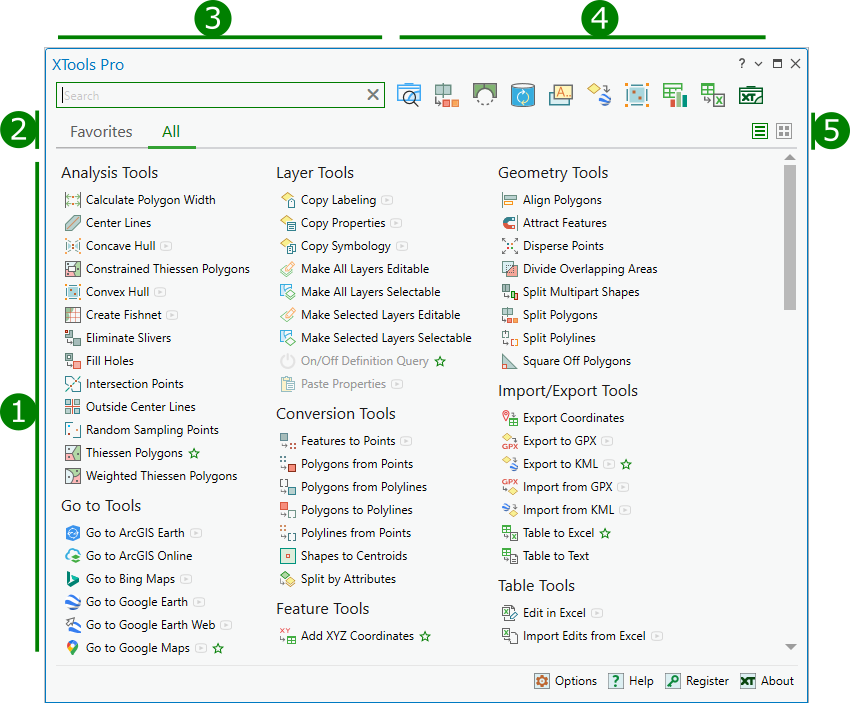Open the Favorites tab

(101, 132)
